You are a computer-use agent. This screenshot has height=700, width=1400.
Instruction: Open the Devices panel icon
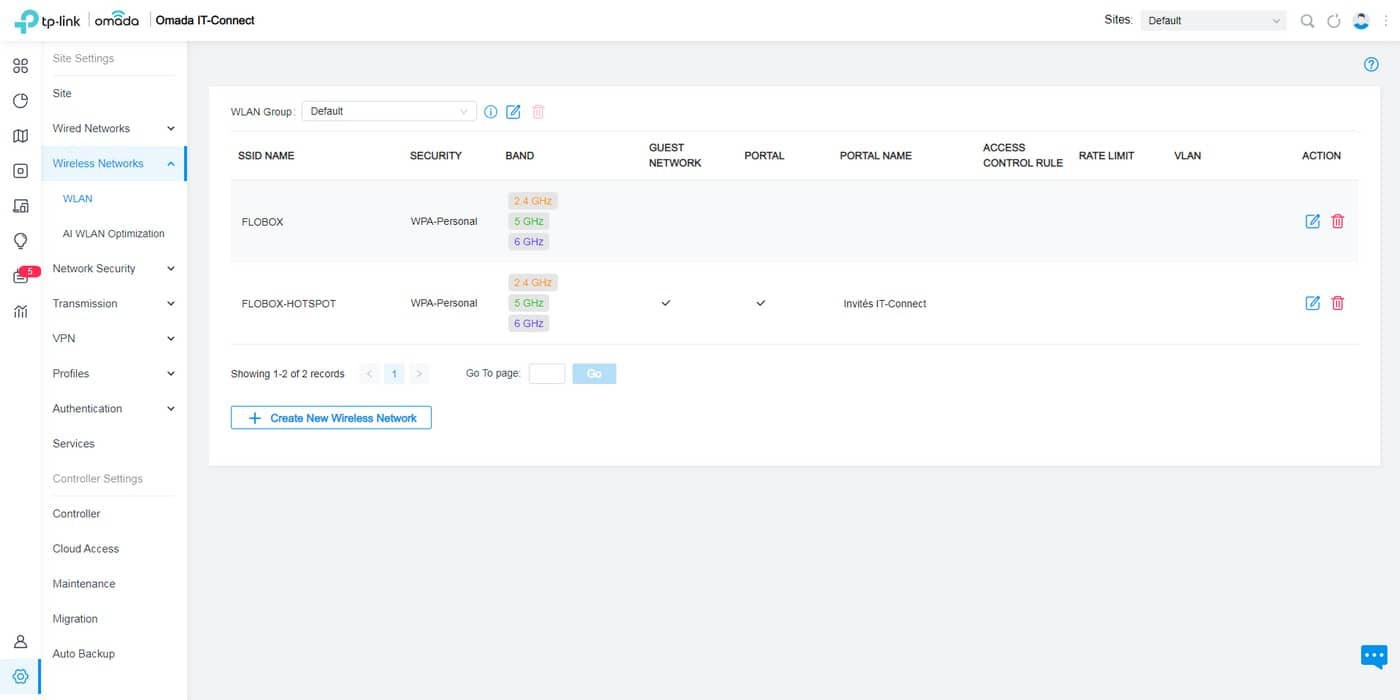(20, 170)
